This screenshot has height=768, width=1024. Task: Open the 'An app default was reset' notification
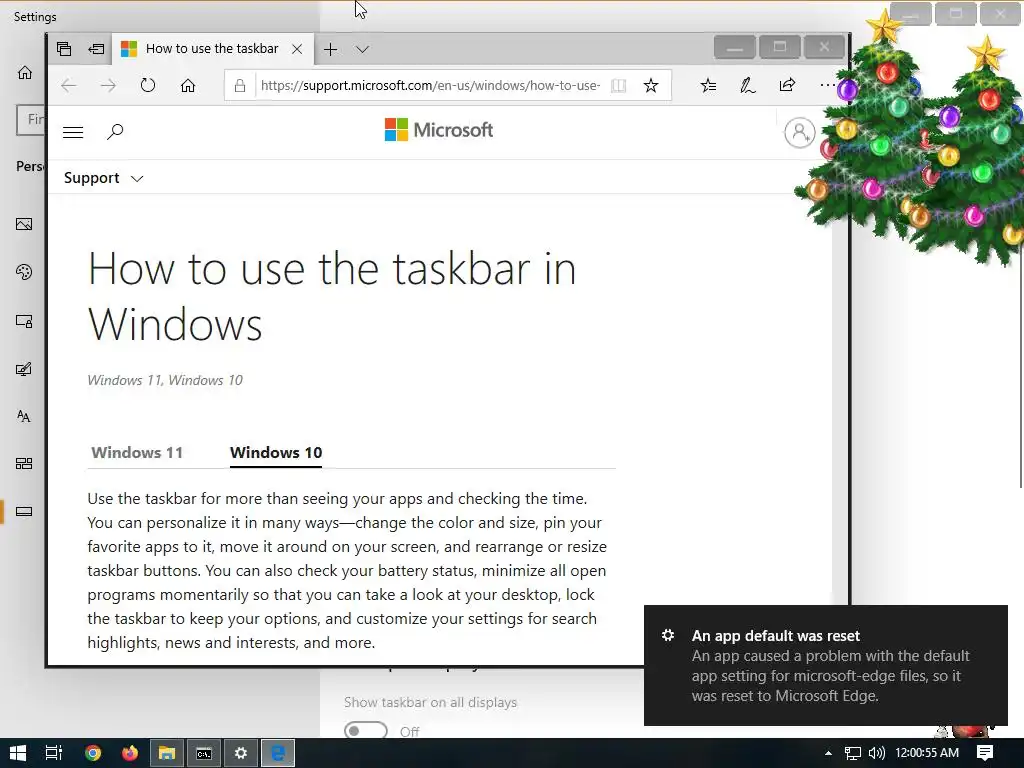tap(825, 665)
